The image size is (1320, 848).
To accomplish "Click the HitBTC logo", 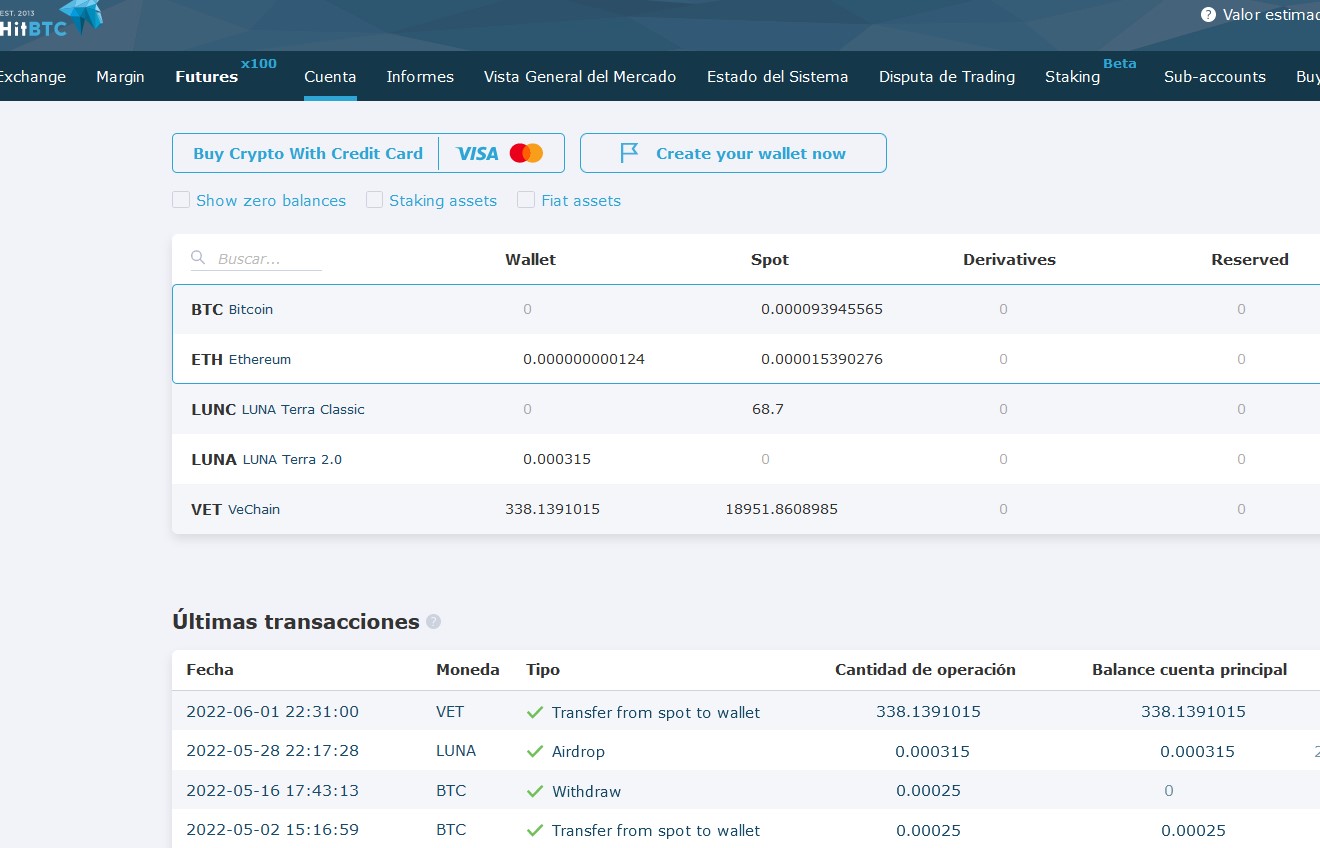I will (50, 22).
